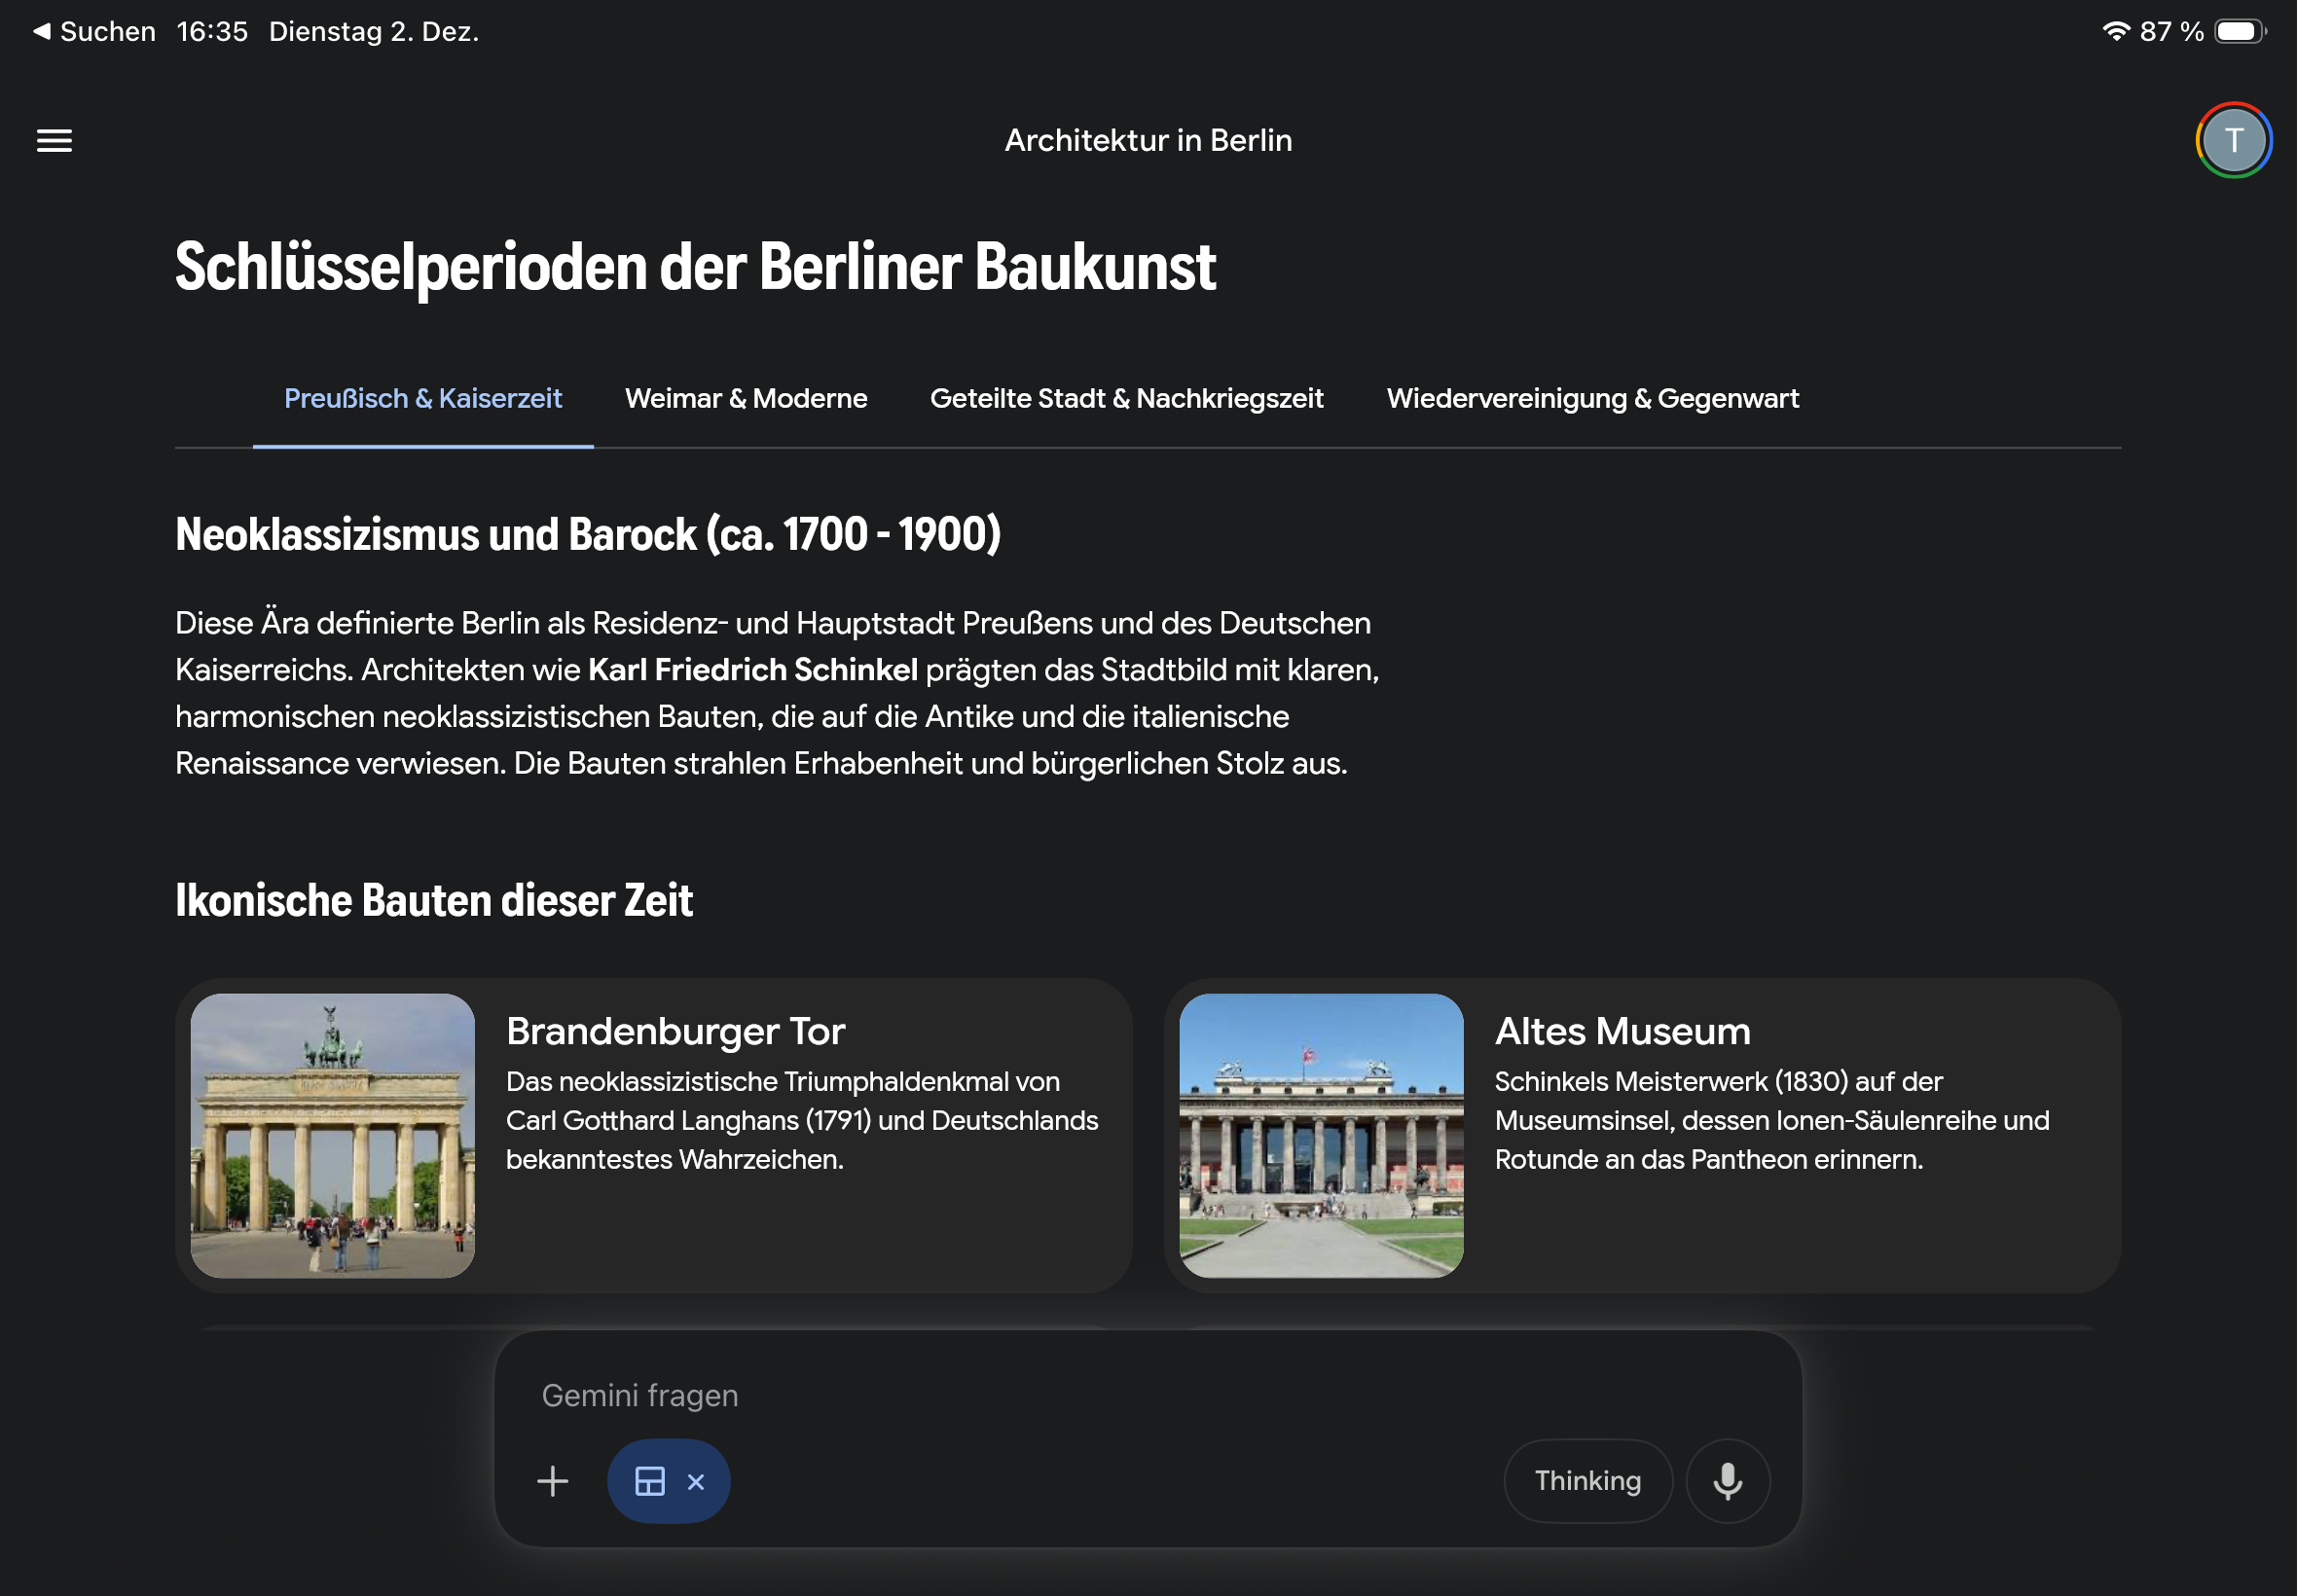Click the Gemini fragen input field
The image size is (2297, 1596).
[x=1000, y=1395]
